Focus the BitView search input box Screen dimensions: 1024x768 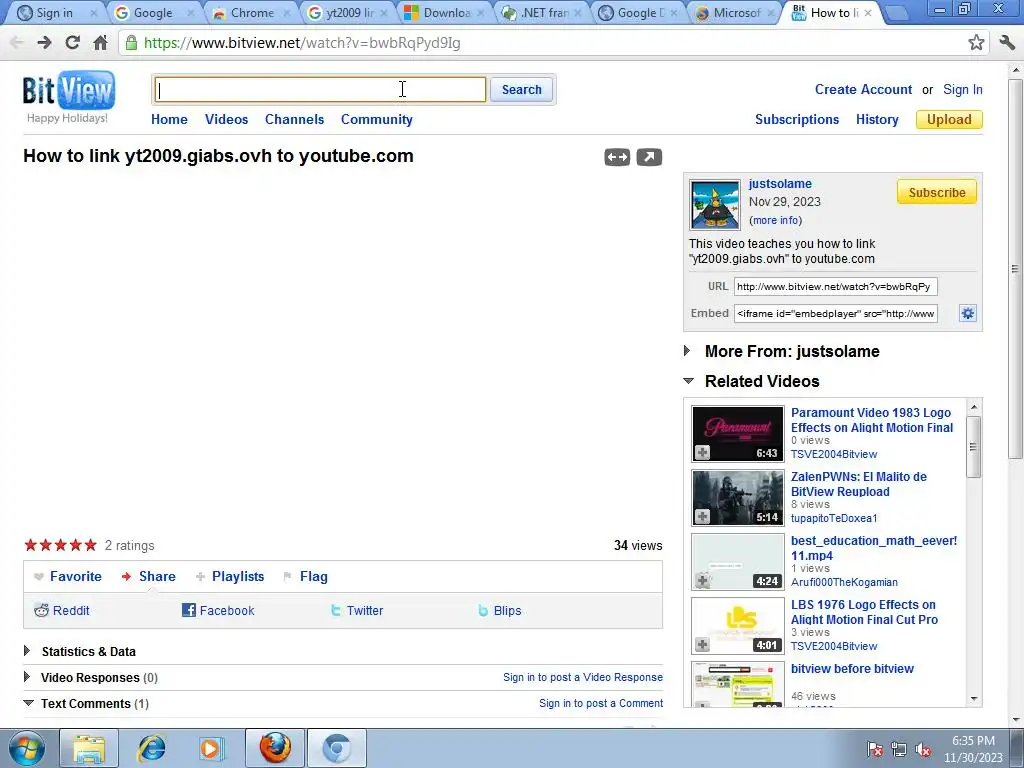[x=320, y=89]
